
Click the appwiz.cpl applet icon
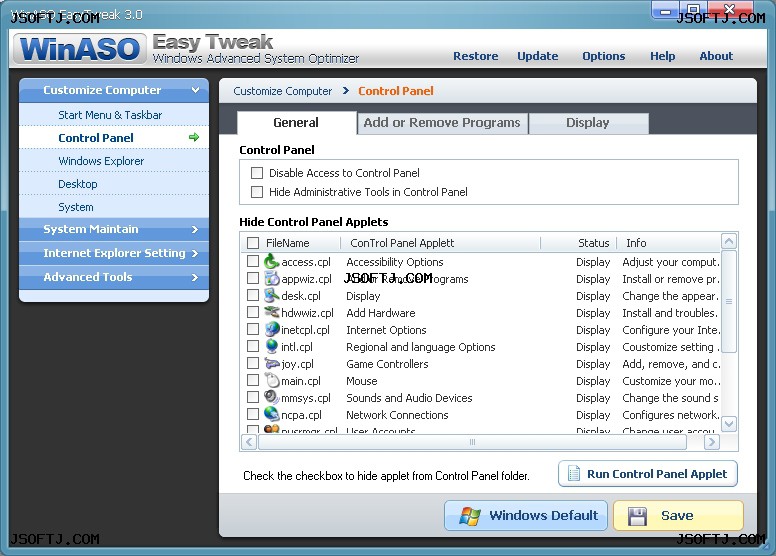tap(271, 279)
